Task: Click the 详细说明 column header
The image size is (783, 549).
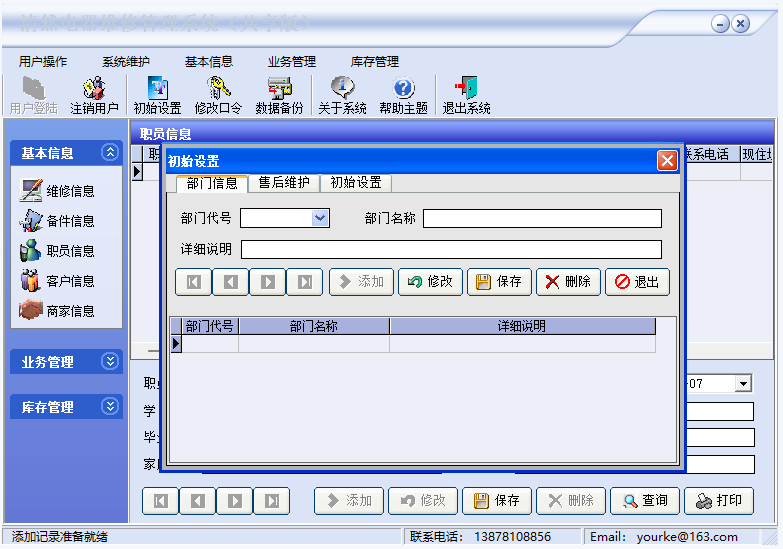Action: [x=522, y=326]
